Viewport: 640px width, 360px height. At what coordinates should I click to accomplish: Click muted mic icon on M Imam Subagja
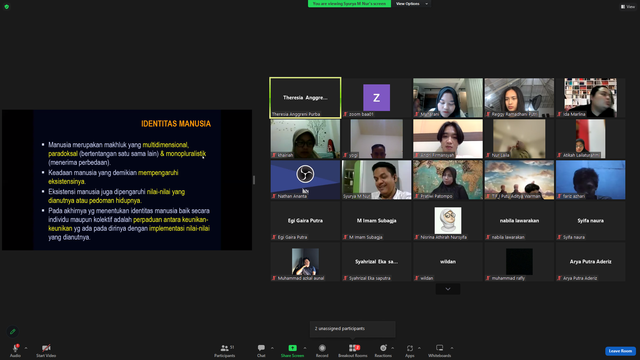coord(345,237)
